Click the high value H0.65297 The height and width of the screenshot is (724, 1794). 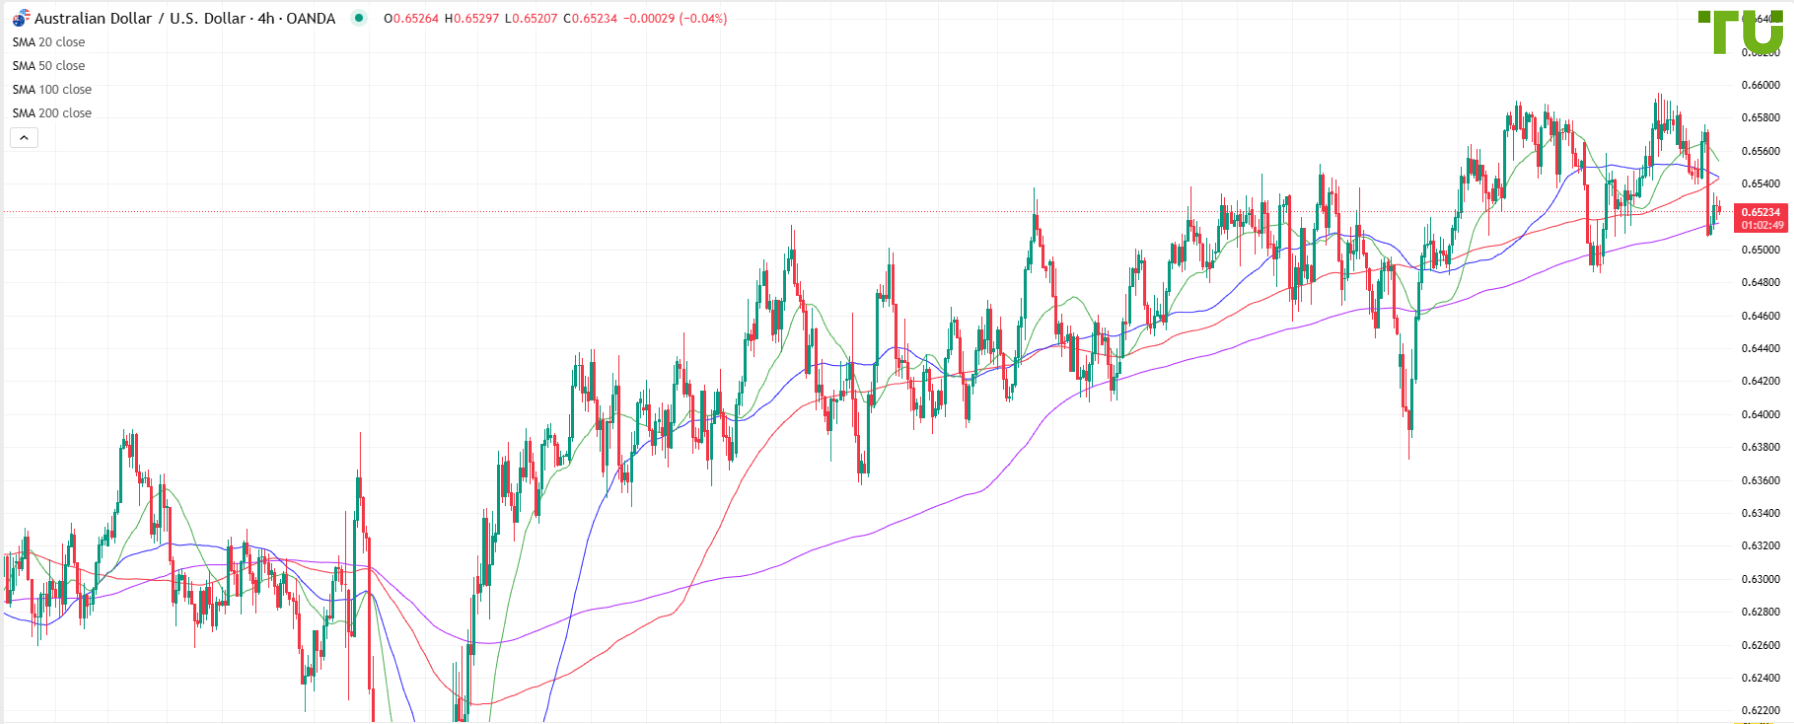click(471, 18)
